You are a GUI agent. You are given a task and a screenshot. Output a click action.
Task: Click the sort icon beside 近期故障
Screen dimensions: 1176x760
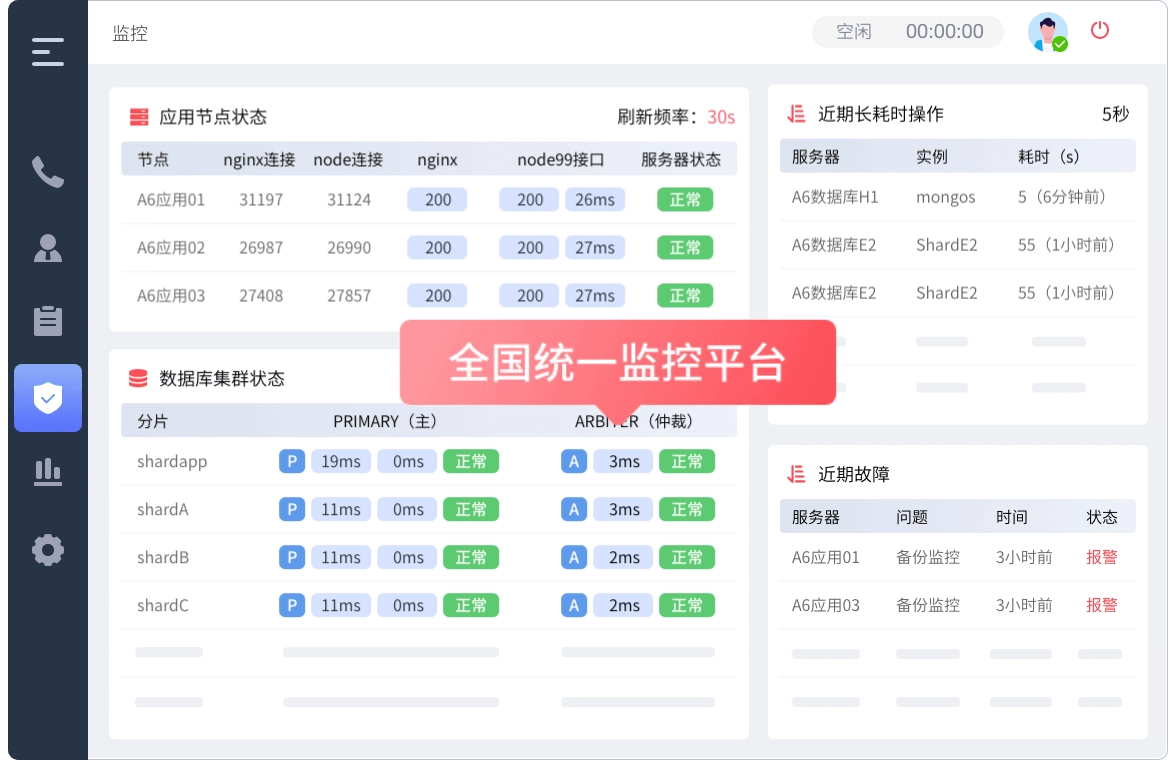coord(796,474)
